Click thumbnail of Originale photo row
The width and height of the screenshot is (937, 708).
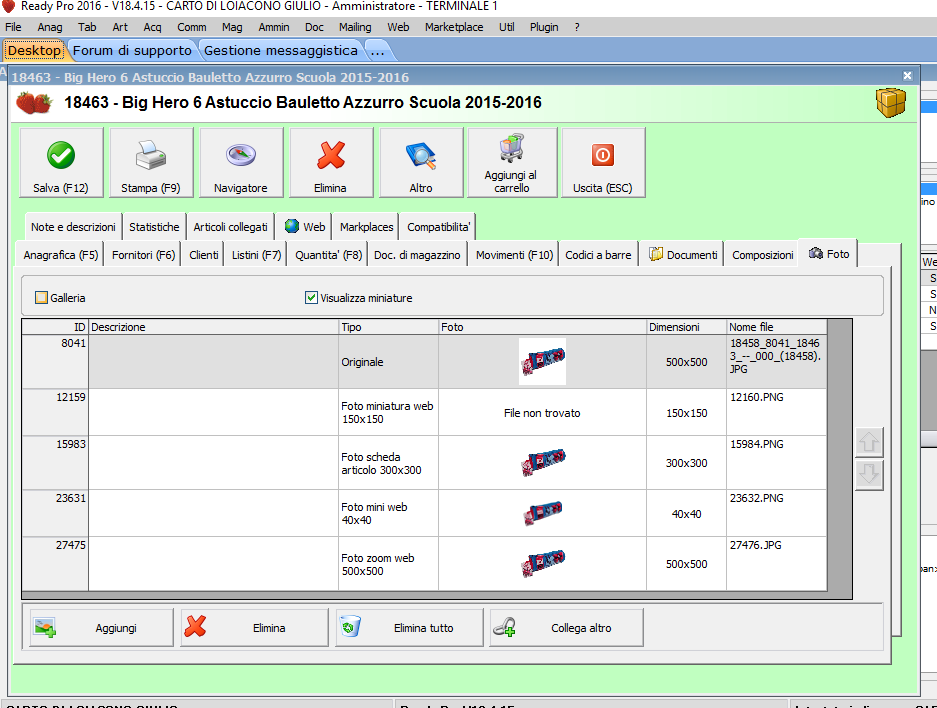(x=543, y=361)
